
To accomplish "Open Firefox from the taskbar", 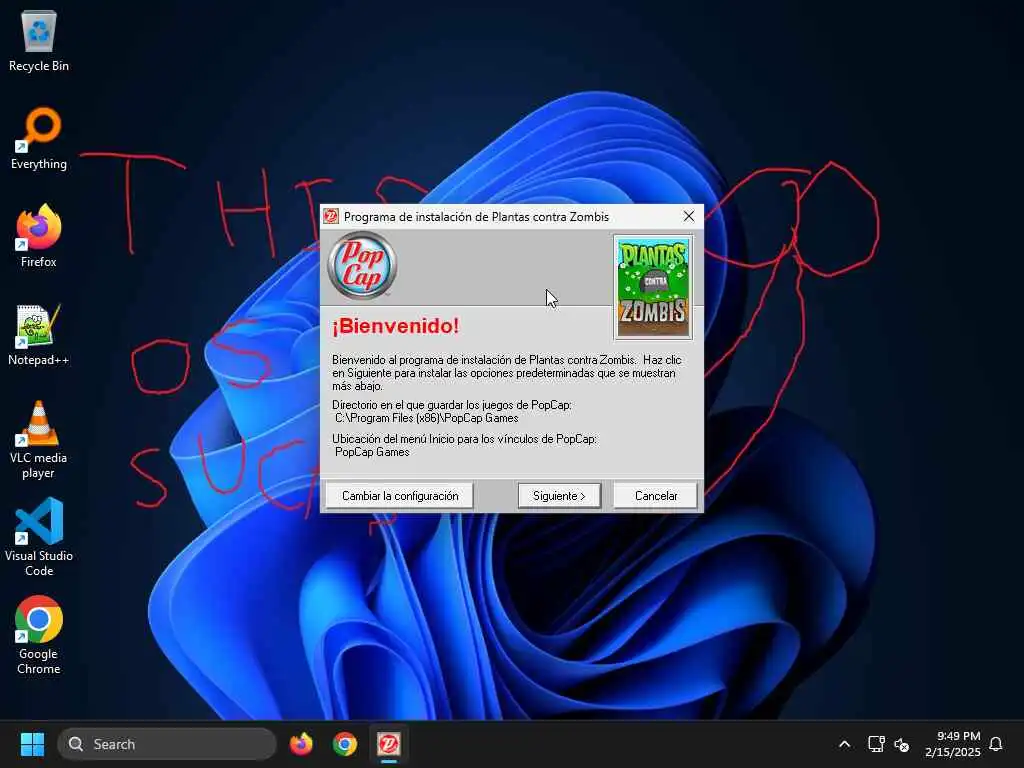I will pyautogui.click(x=301, y=744).
